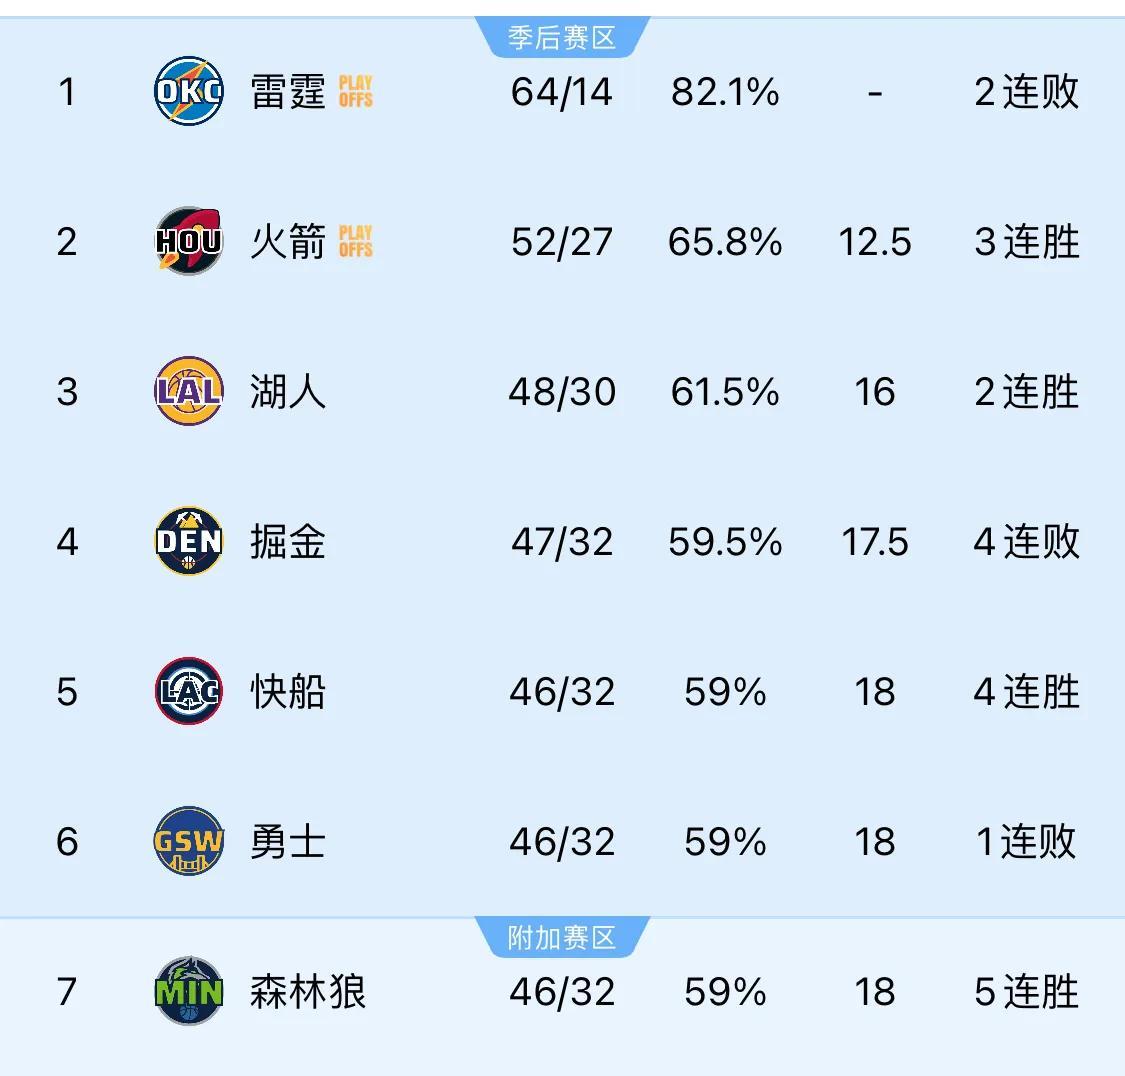This screenshot has height=1076, width=1125.
Task: Select the 雷霆 2连败 streak text
Action: [x=1027, y=92]
